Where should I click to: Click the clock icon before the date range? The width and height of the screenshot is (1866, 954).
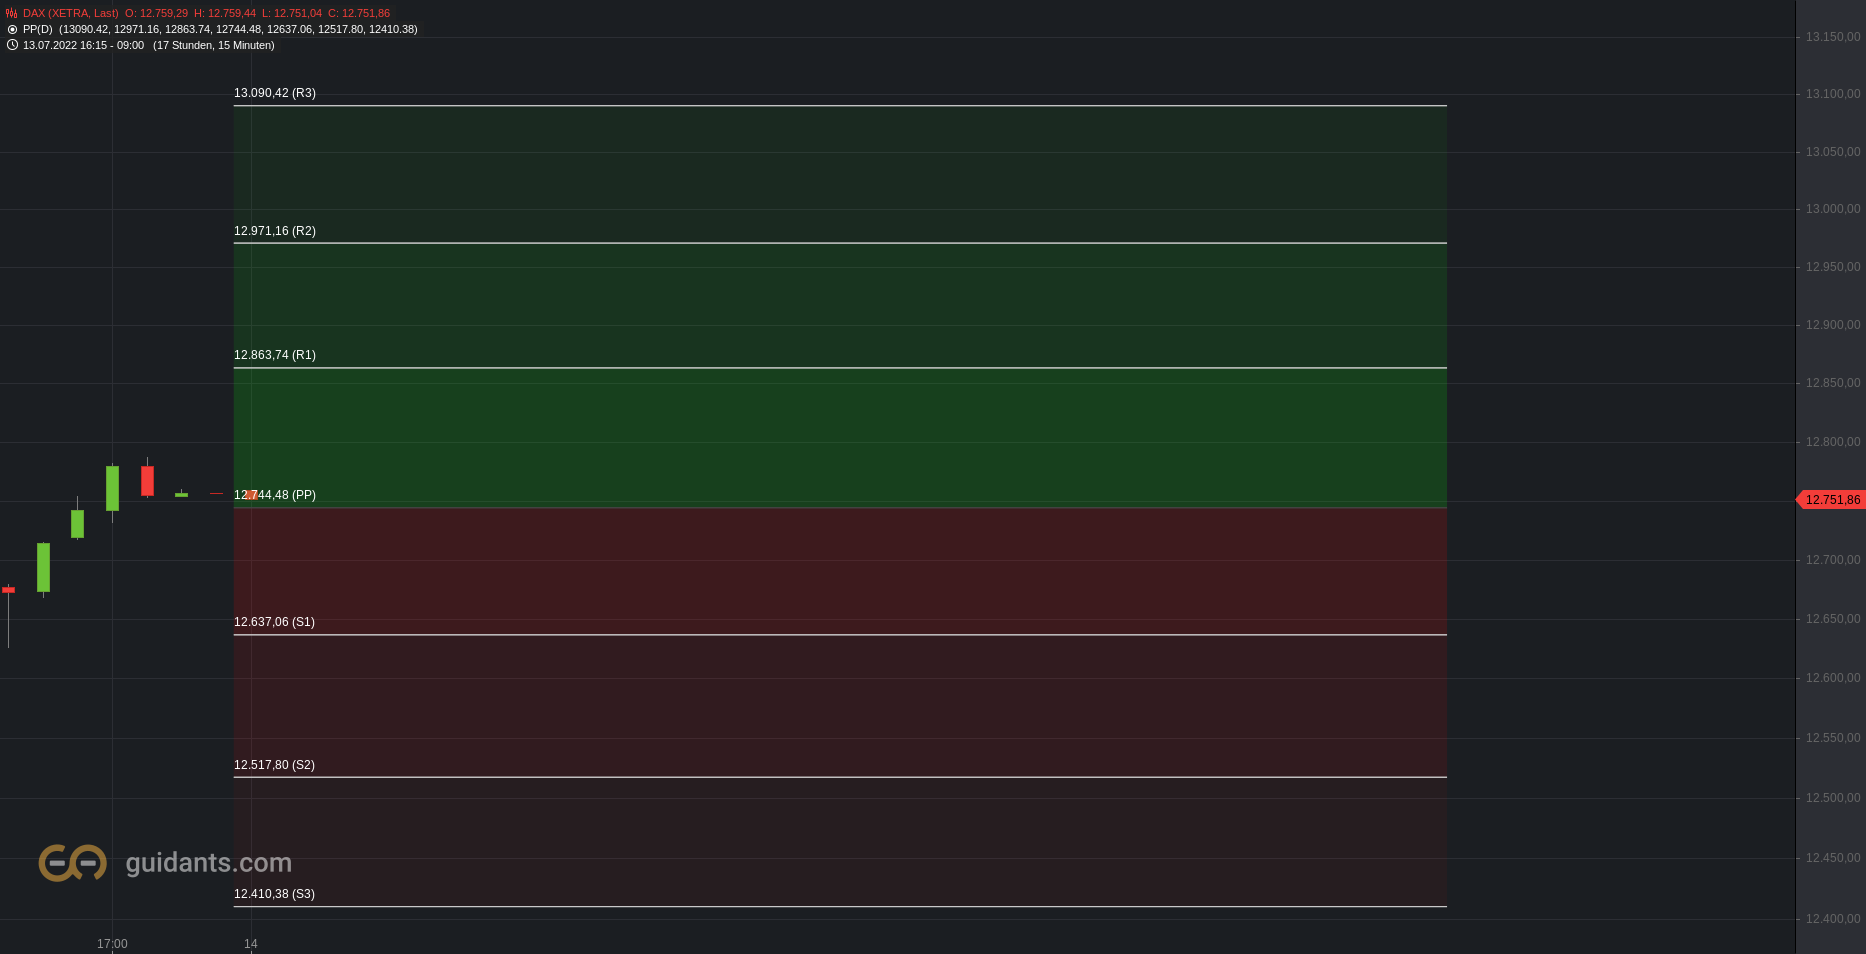point(12,45)
